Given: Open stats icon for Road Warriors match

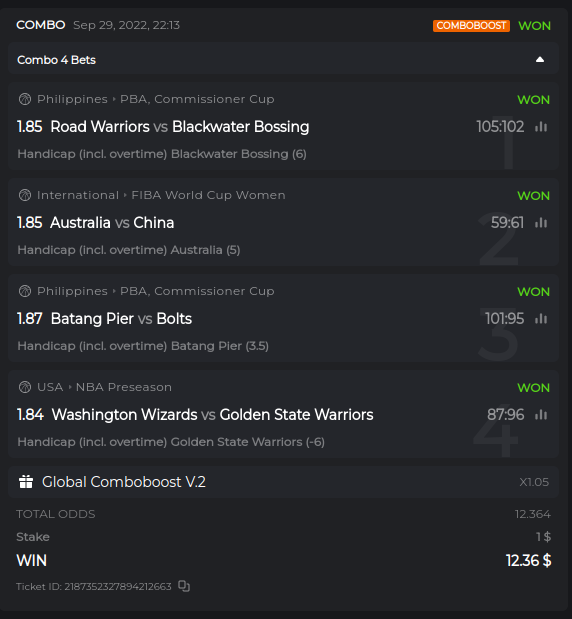Looking at the screenshot, I should coord(541,127).
